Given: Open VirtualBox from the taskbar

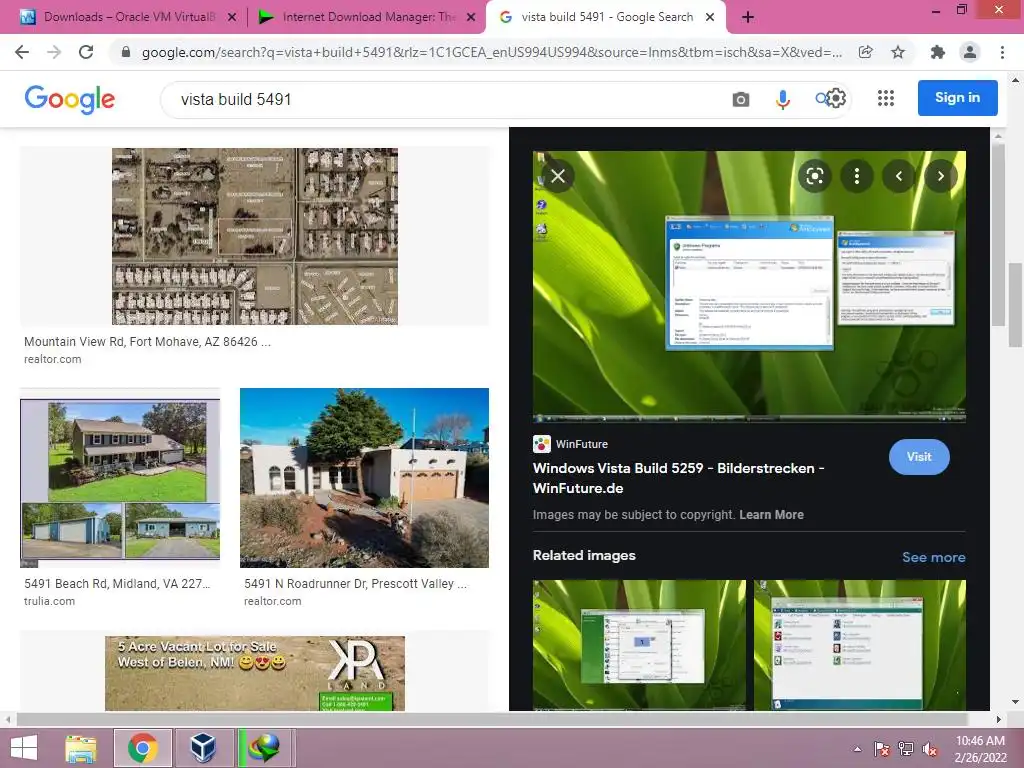Looking at the screenshot, I should pyautogui.click(x=204, y=748).
